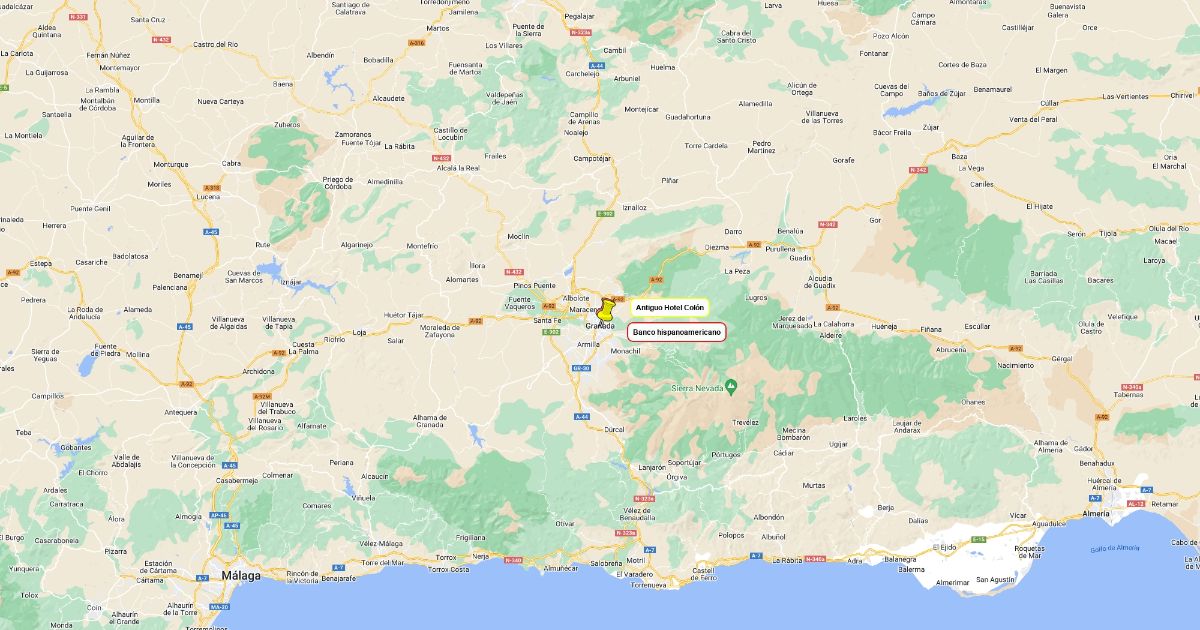Click the AL-12 road shield near Almería
Viewport: 1200px width, 630px height.
click(1136, 503)
